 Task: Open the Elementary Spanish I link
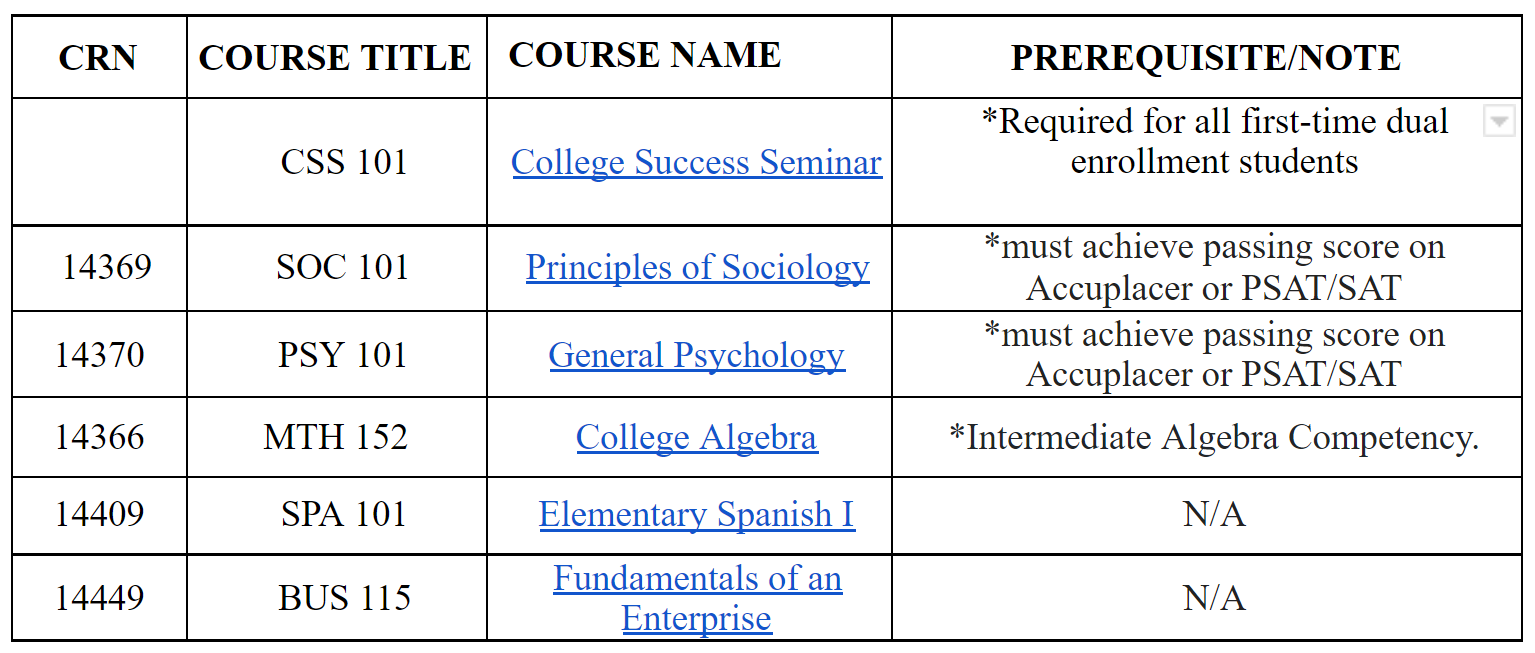click(x=697, y=514)
